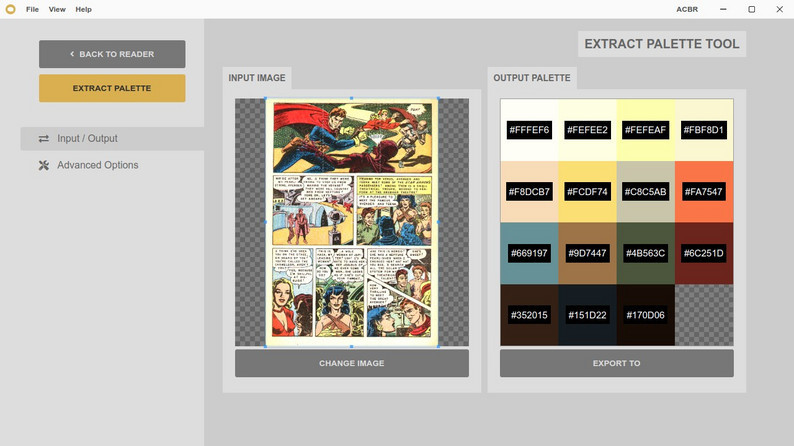Click the EXTRACT PALETTE button
Image resolution: width=794 pixels, height=446 pixels.
point(112,88)
